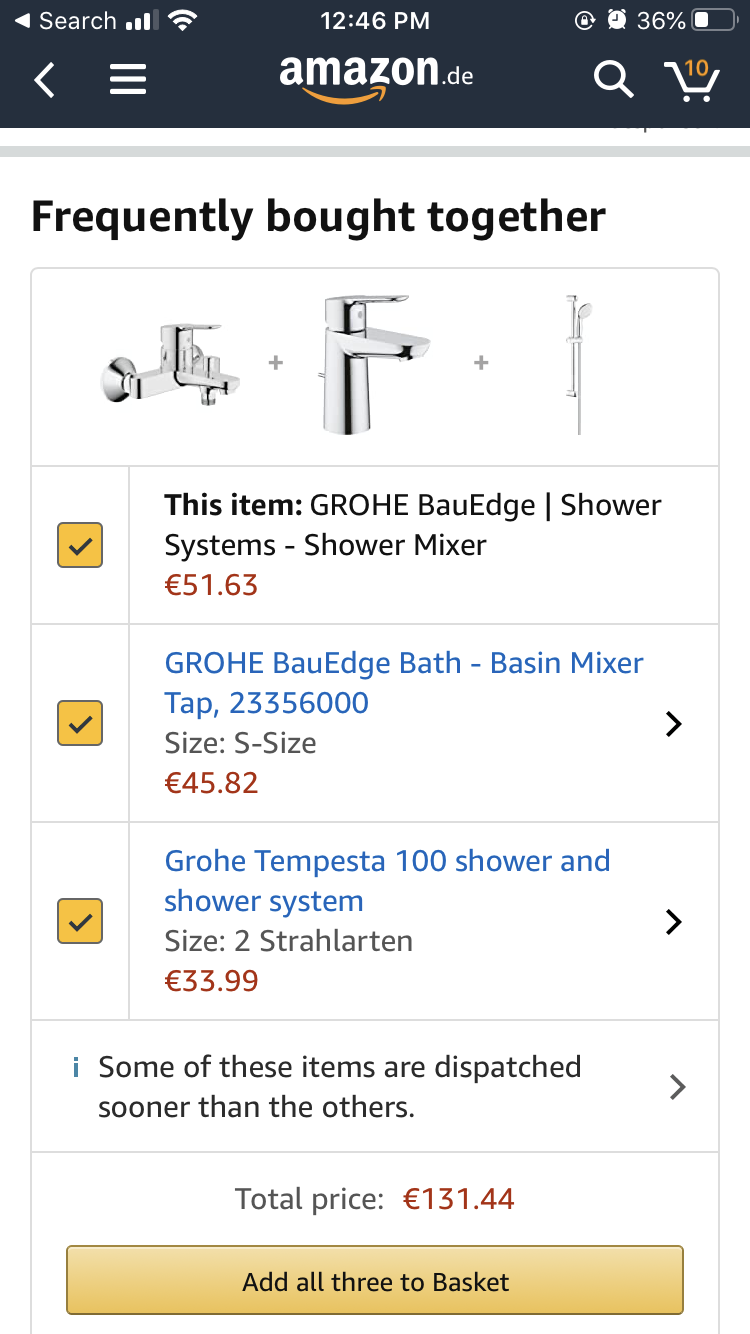Add all three to Basket
Viewport: 750px width, 1334px height.
coord(375,1280)
